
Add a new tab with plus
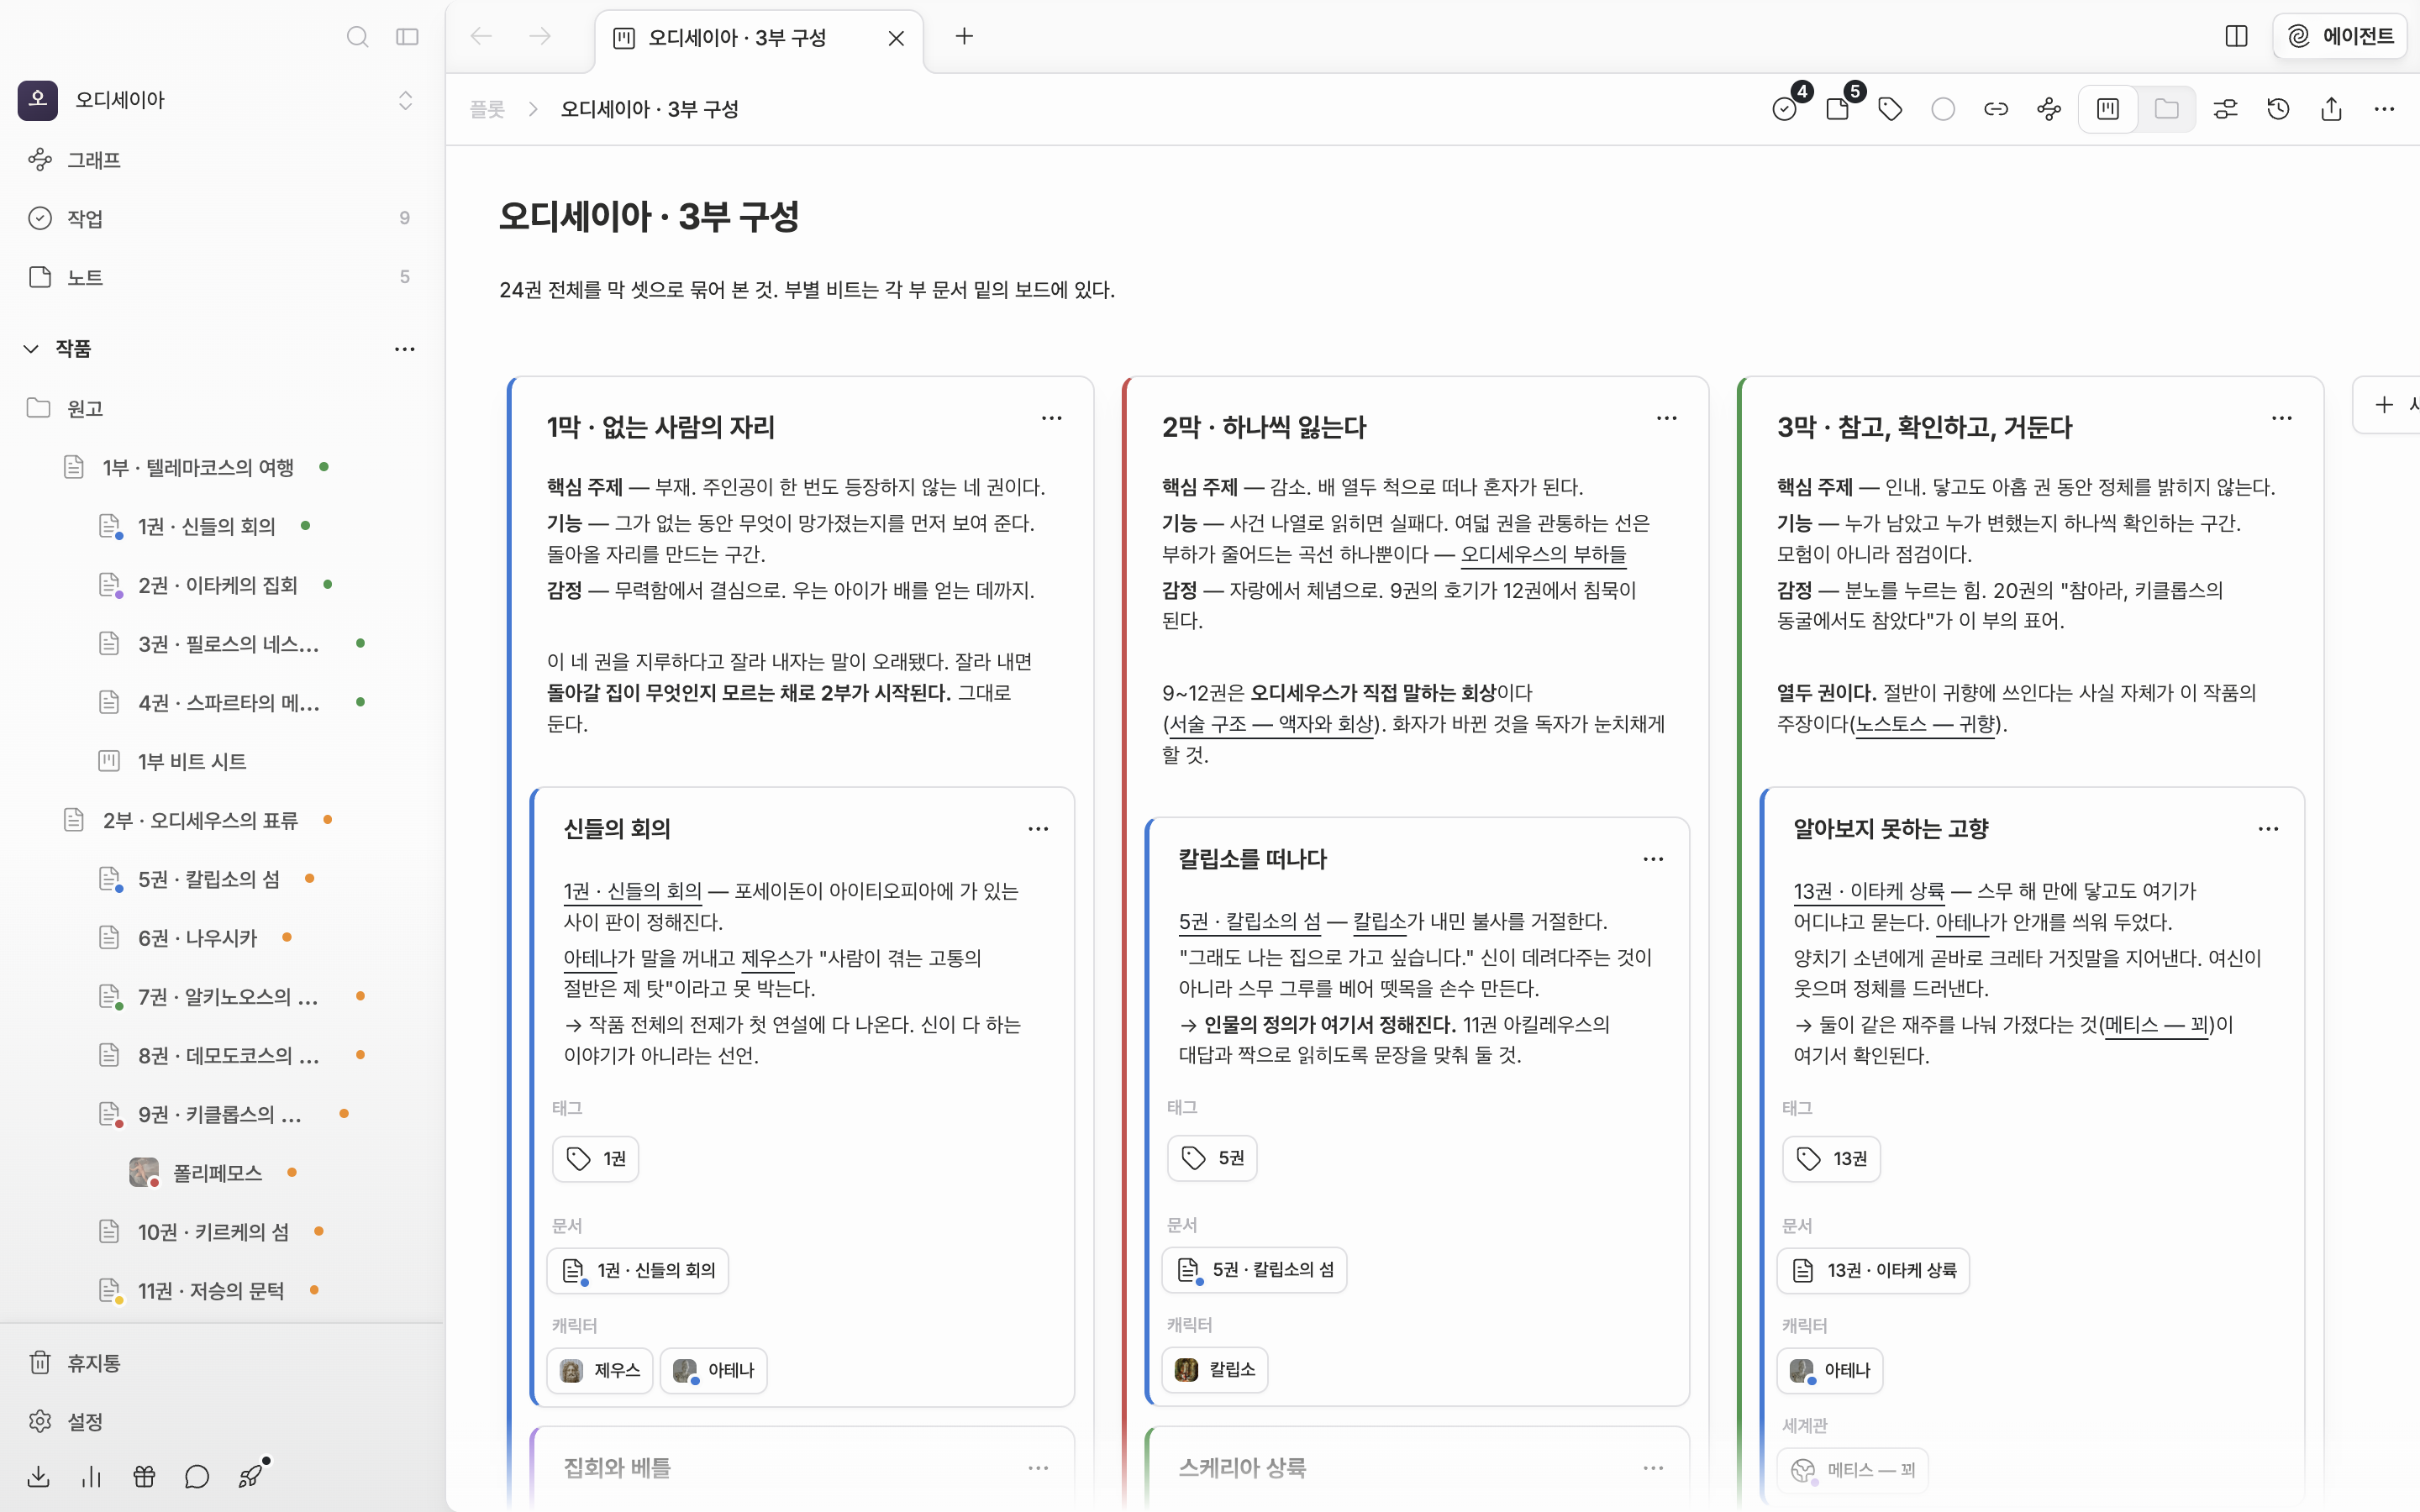[x=964, y=36]
